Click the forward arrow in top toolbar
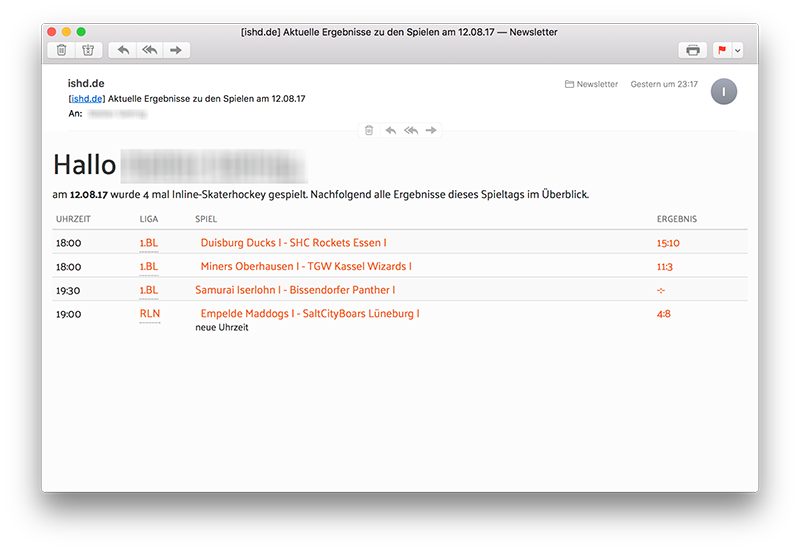The height and width of the screenshot is (551, 800). (176, 50)
